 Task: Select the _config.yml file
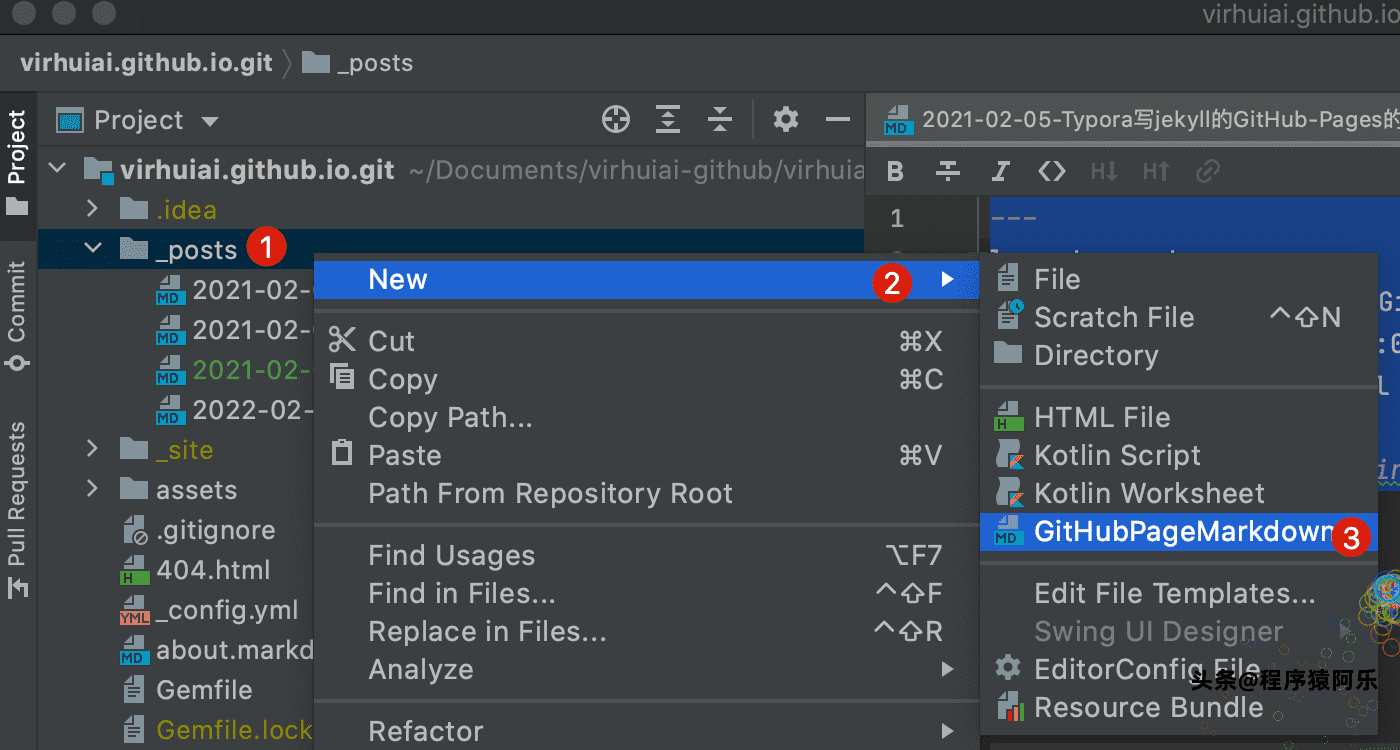(226, 610)
